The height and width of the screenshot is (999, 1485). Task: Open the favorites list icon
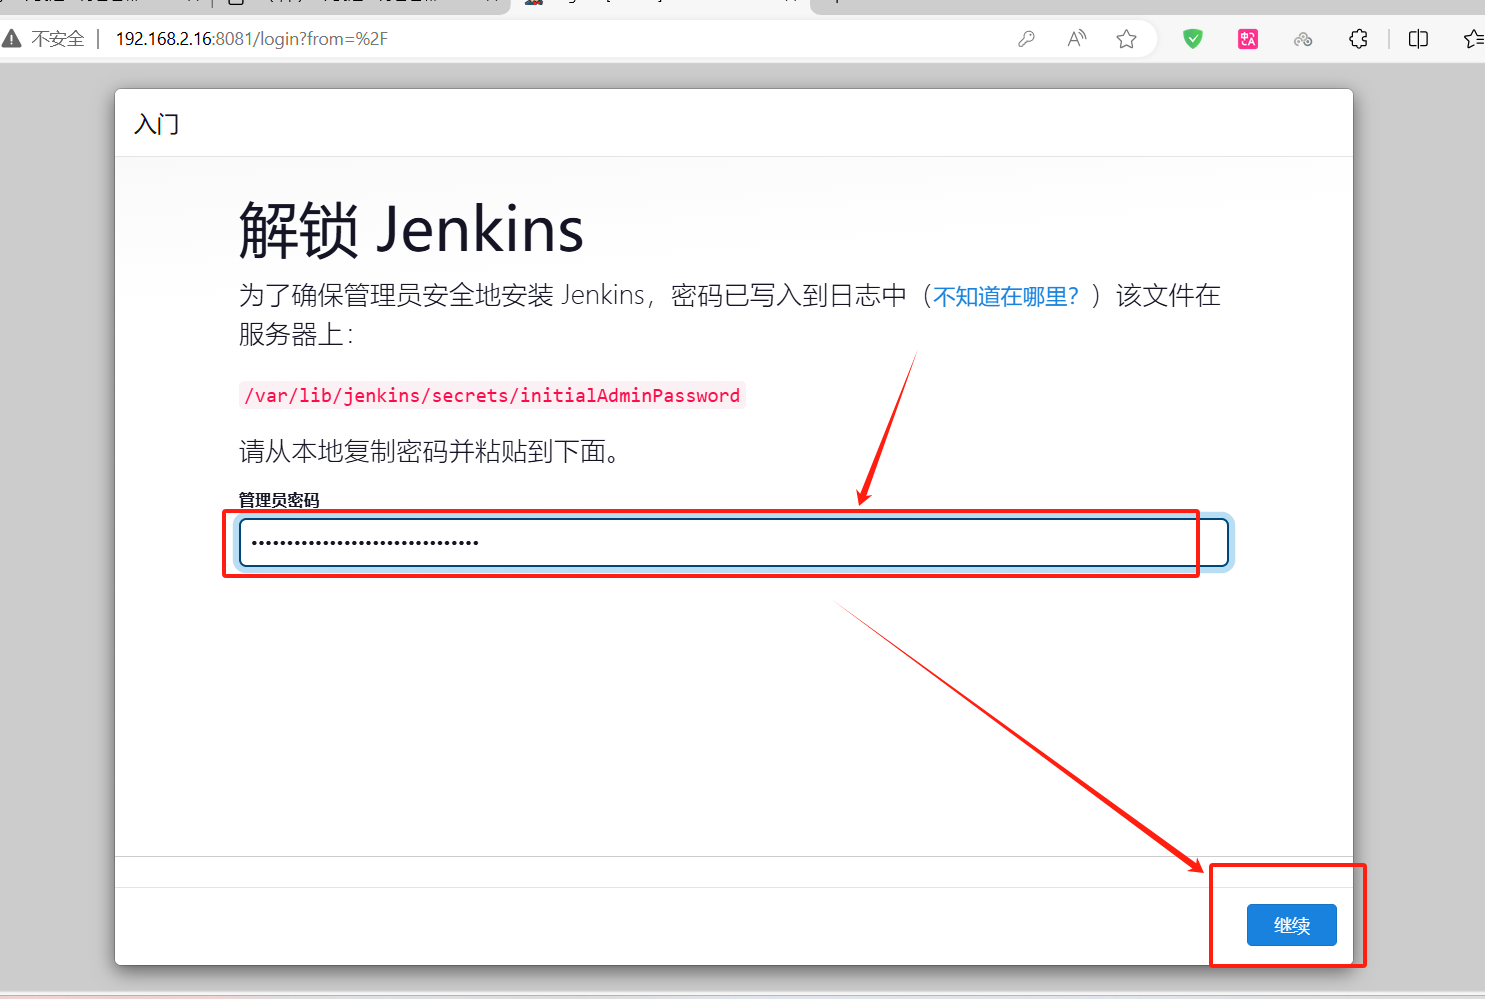tap(1473, 39)
